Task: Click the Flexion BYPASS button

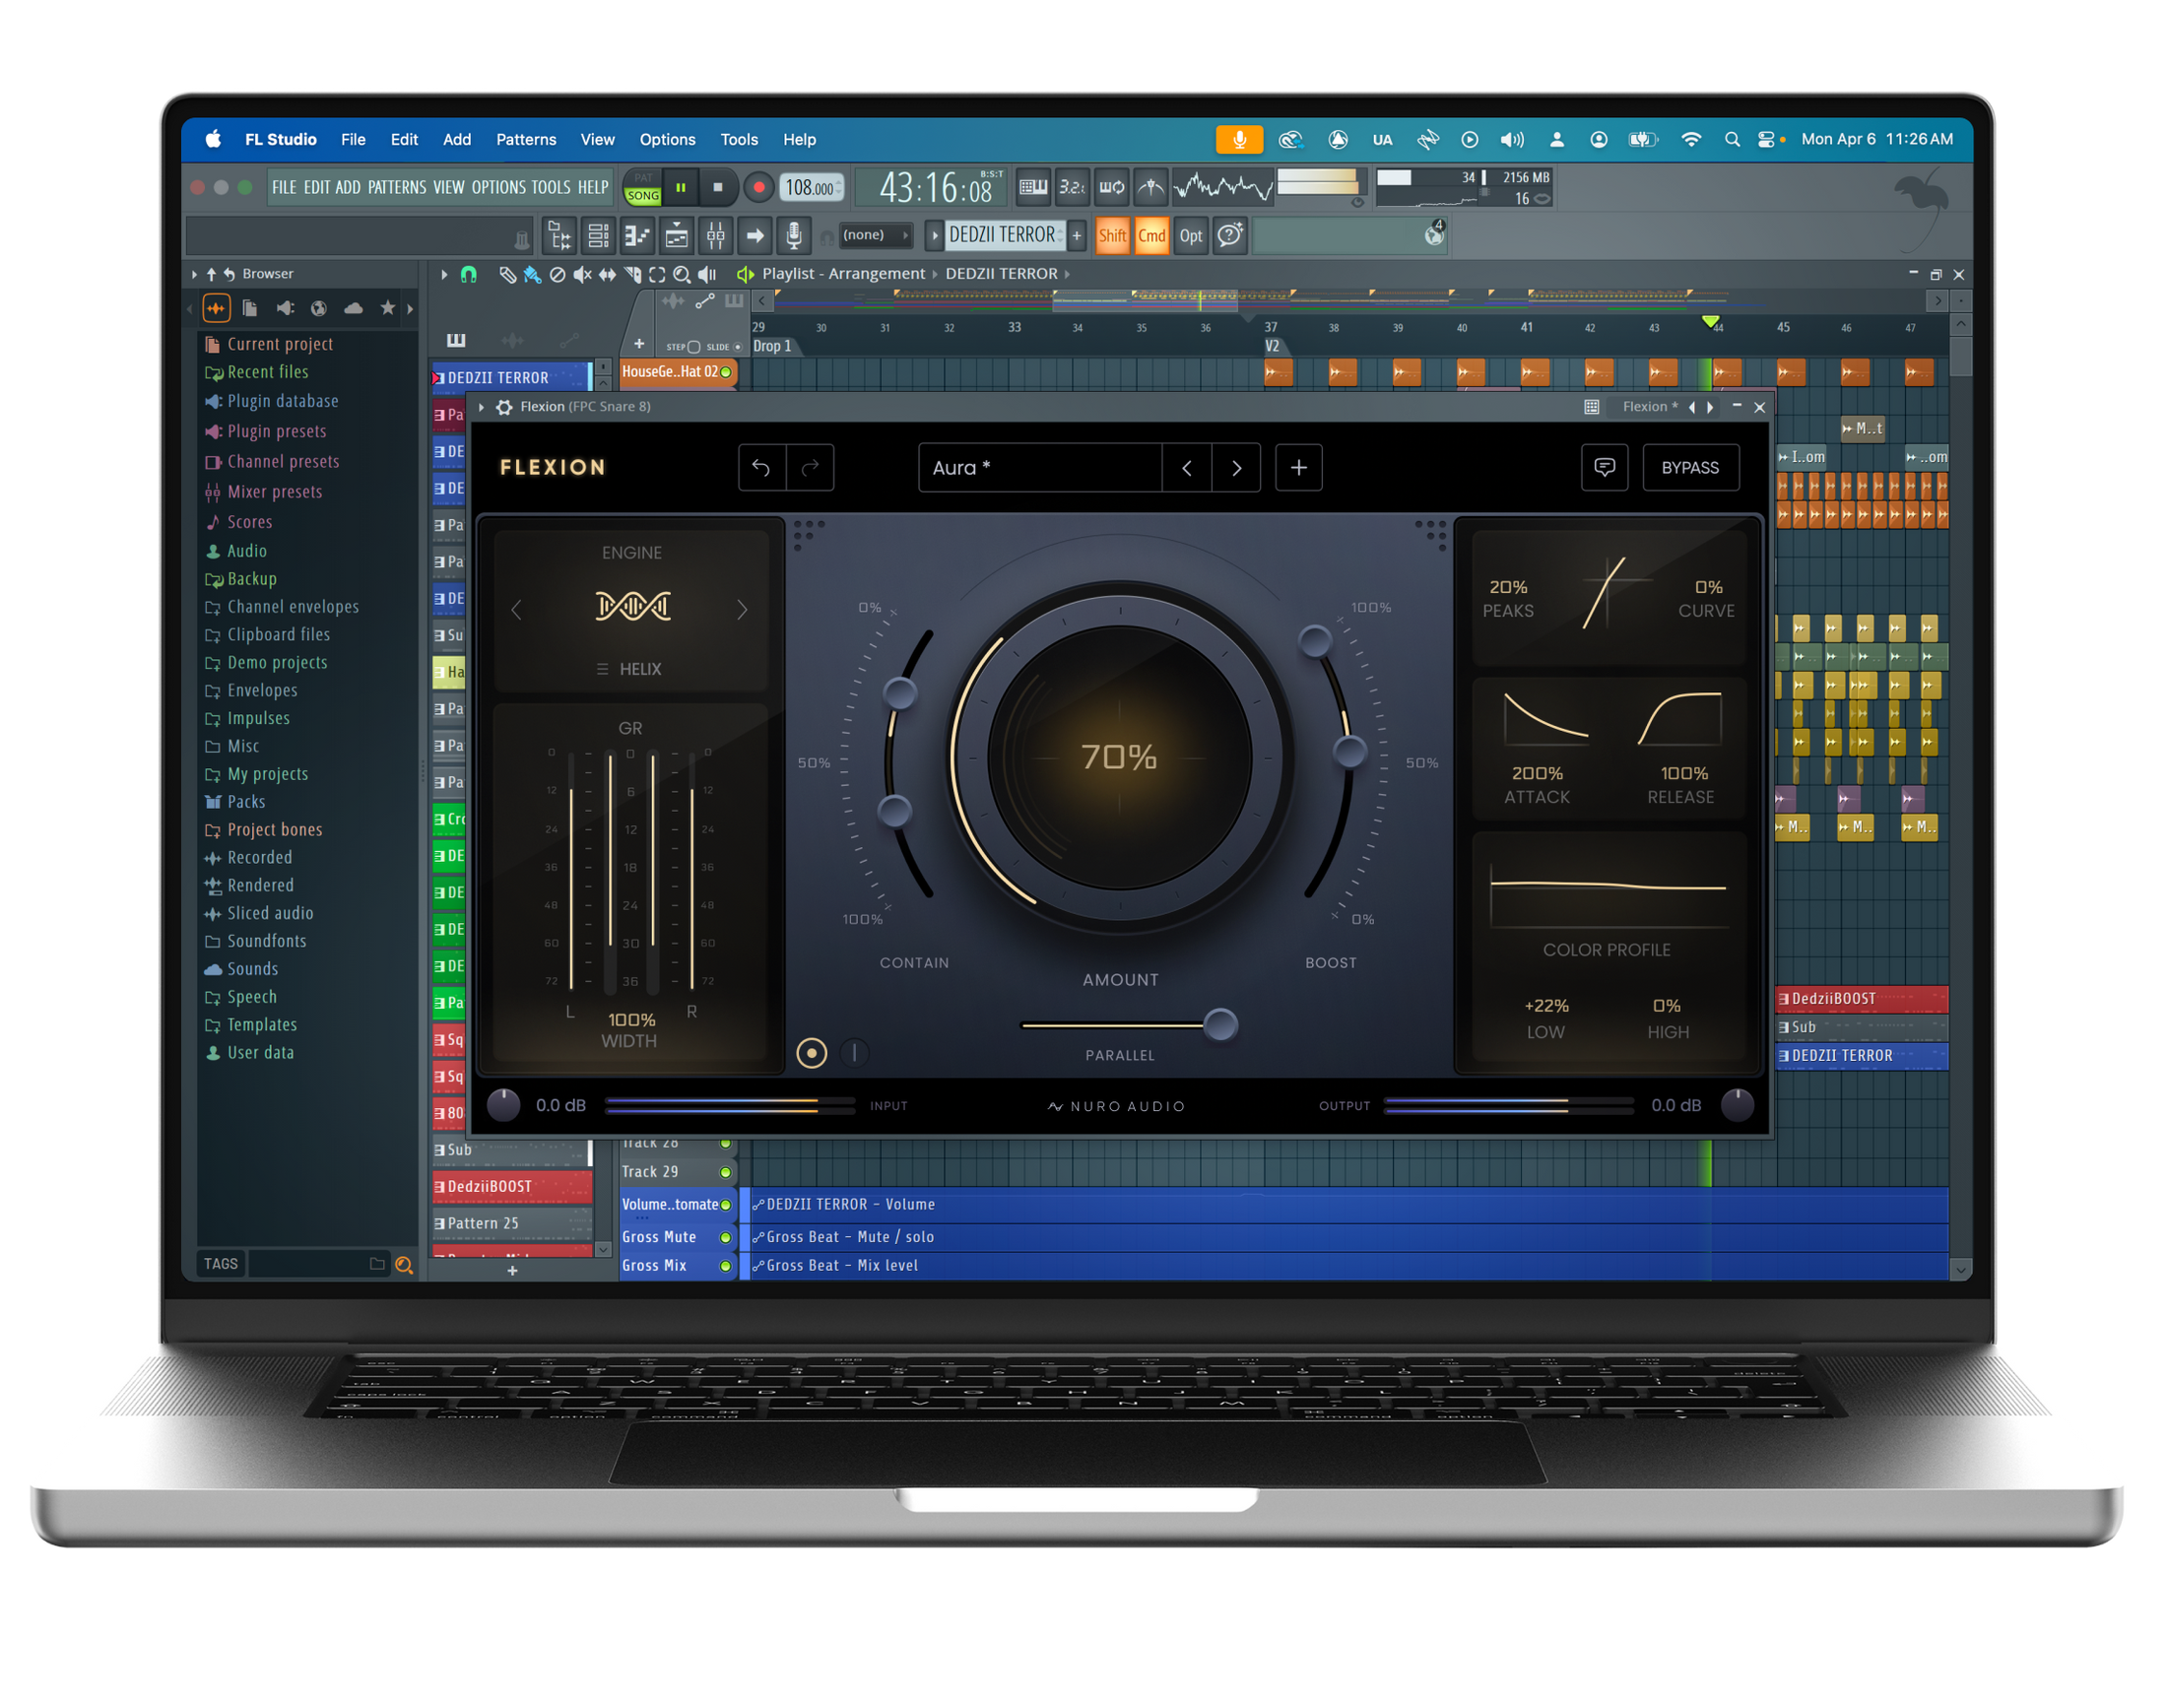Action: (1691, 468)
